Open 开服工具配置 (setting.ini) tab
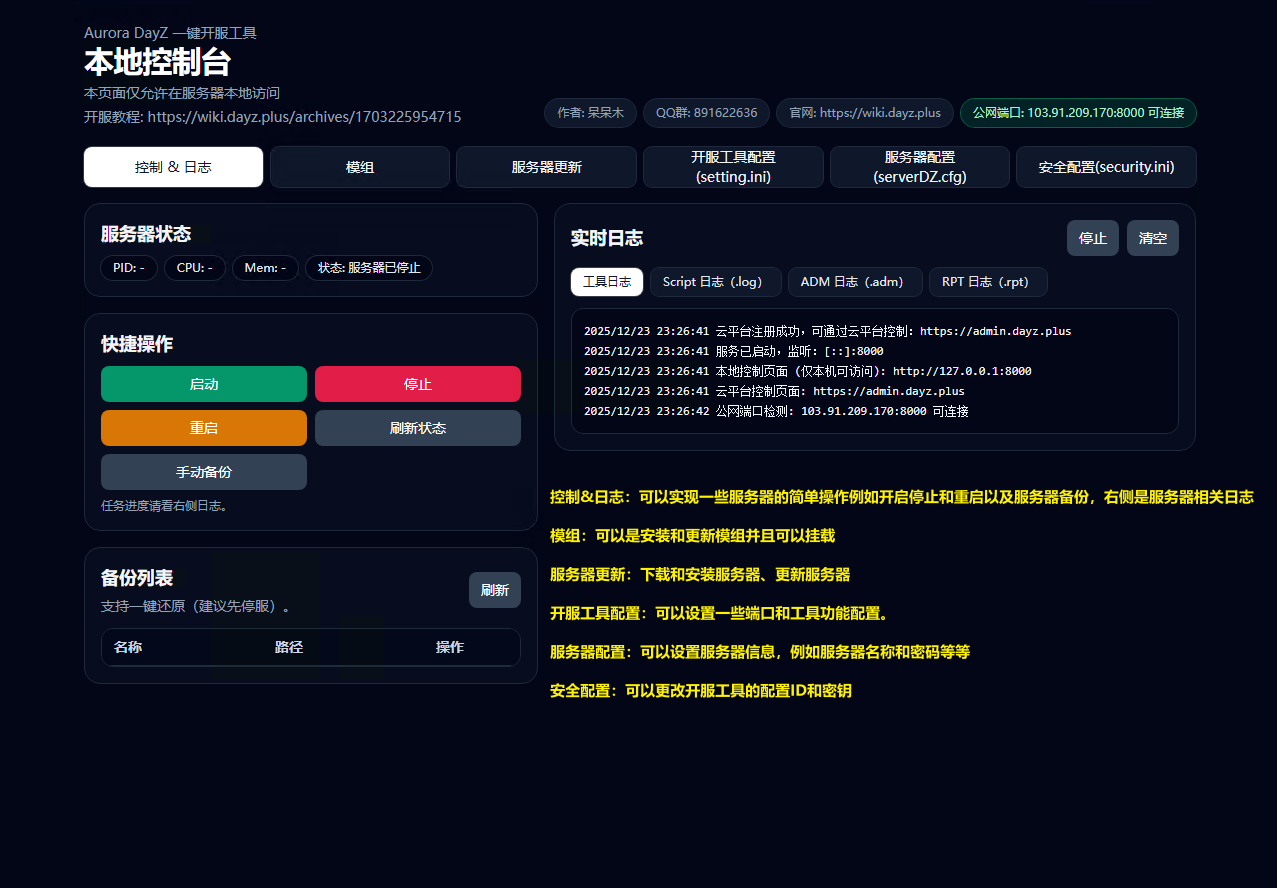 point(733,167)
